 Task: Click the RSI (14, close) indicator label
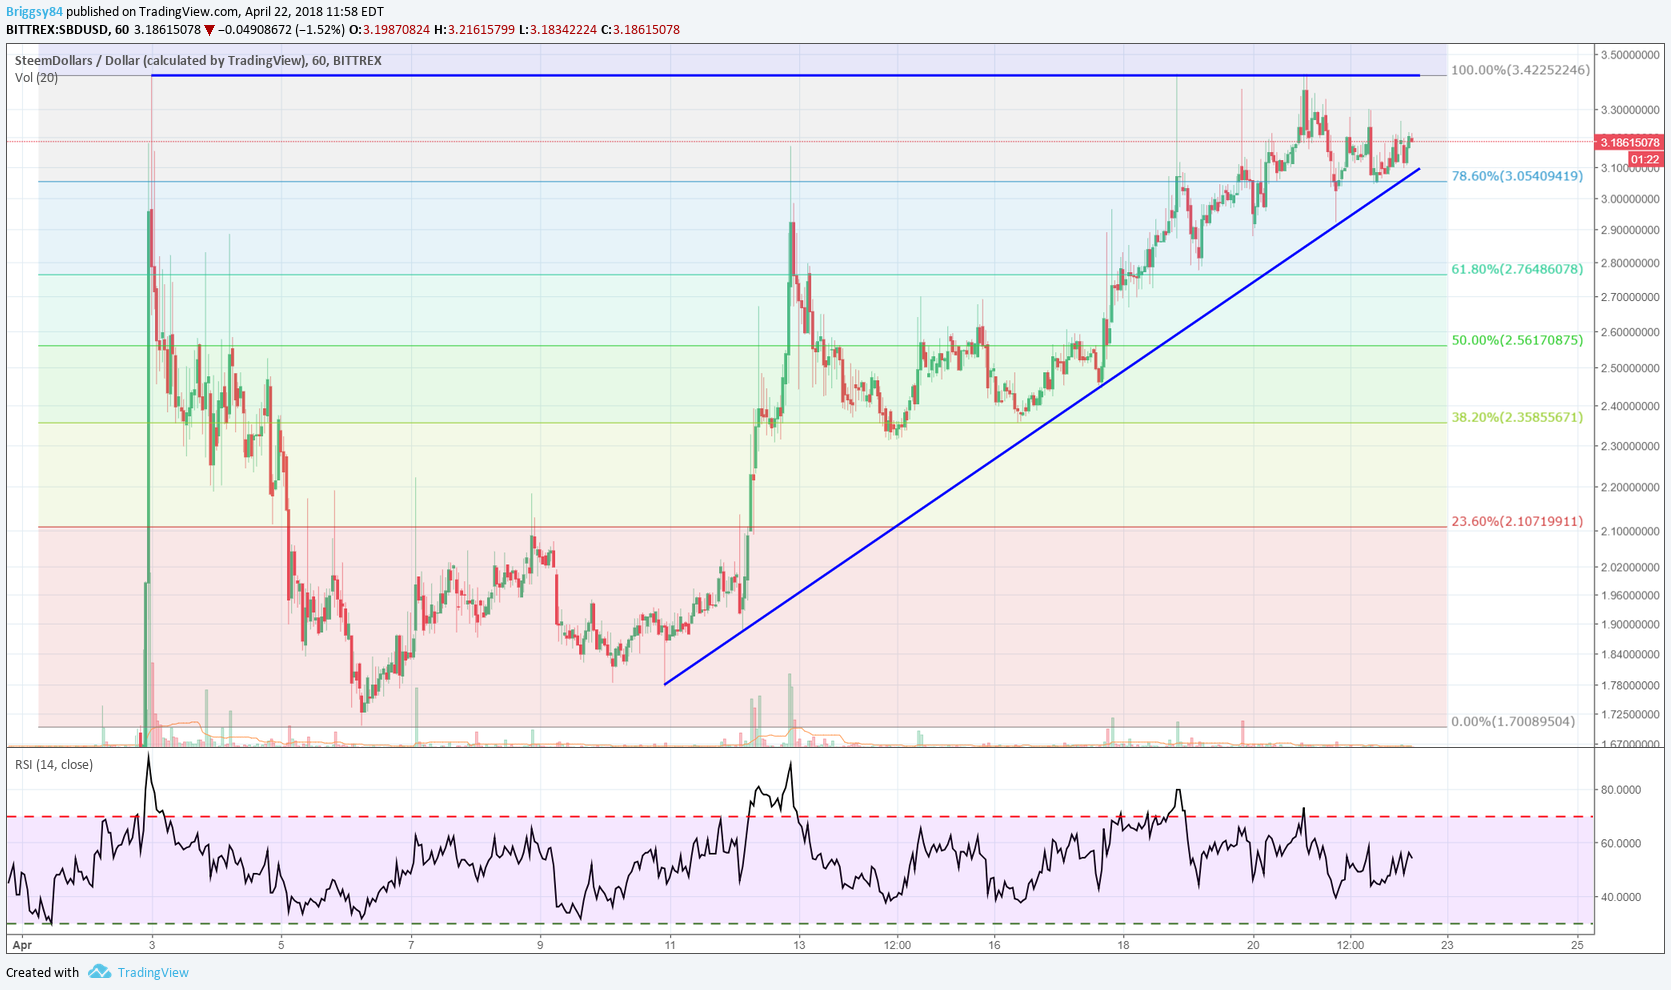click(54, 765)
